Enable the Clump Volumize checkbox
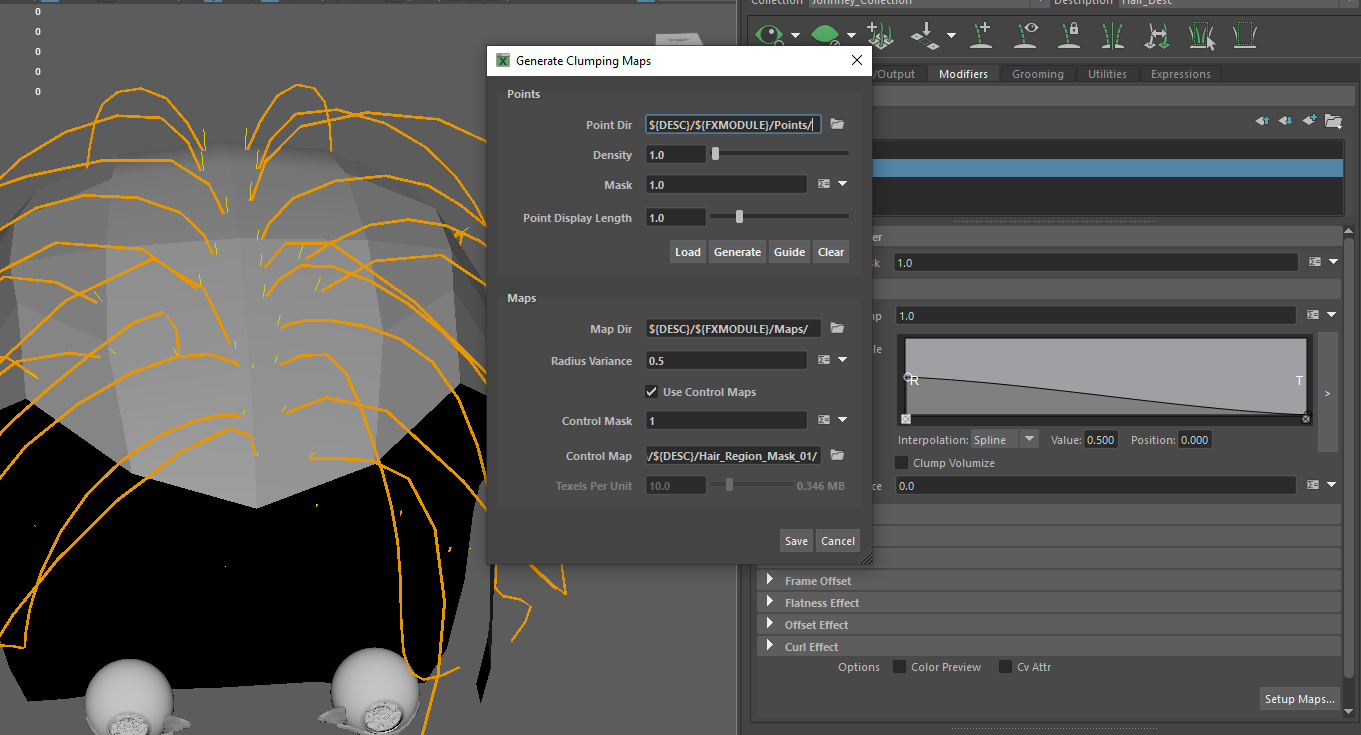This screenshot has height=735, width=1361. tap(901, 463)
